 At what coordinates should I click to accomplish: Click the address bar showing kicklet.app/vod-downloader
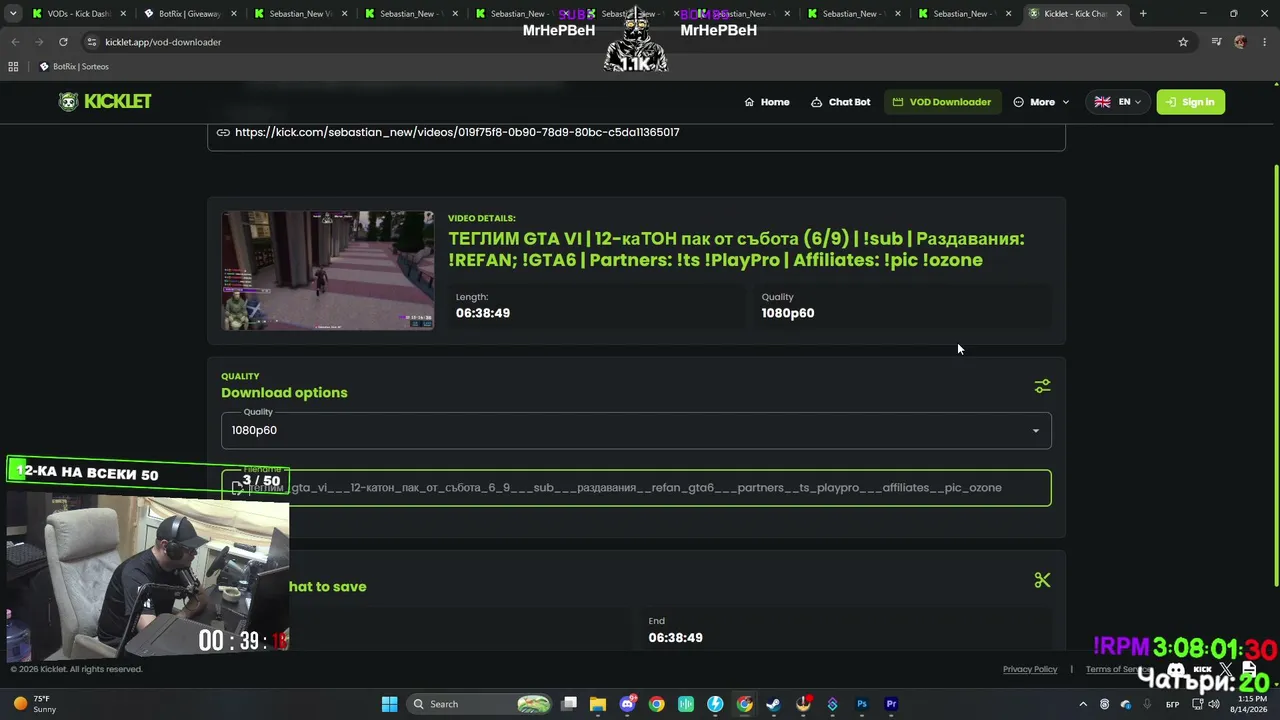click(640, 42)
